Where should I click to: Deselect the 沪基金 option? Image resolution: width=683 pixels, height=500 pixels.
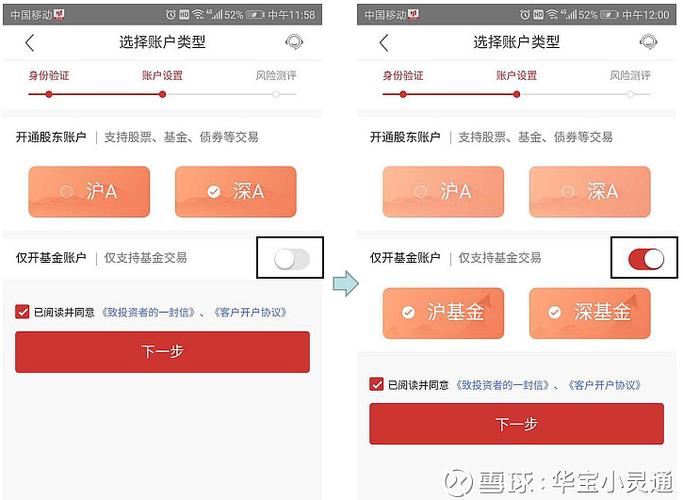443,313
